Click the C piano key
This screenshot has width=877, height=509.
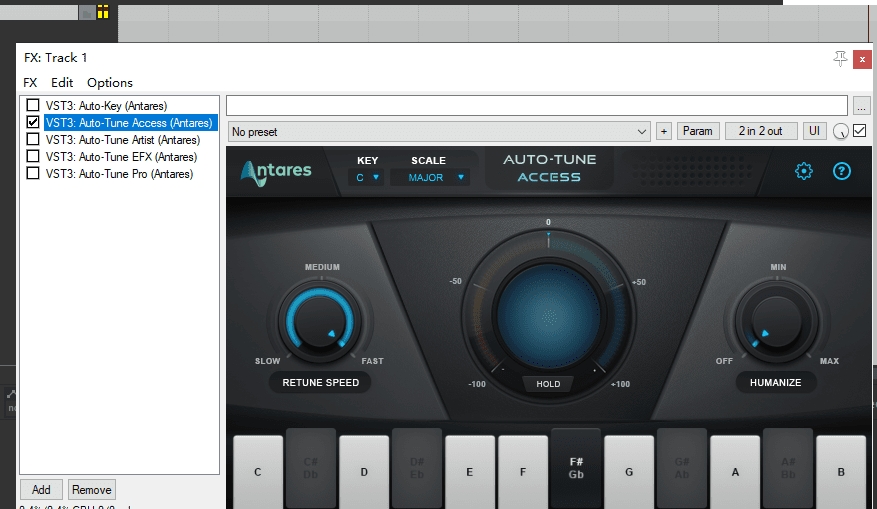[x=258, y=472]
